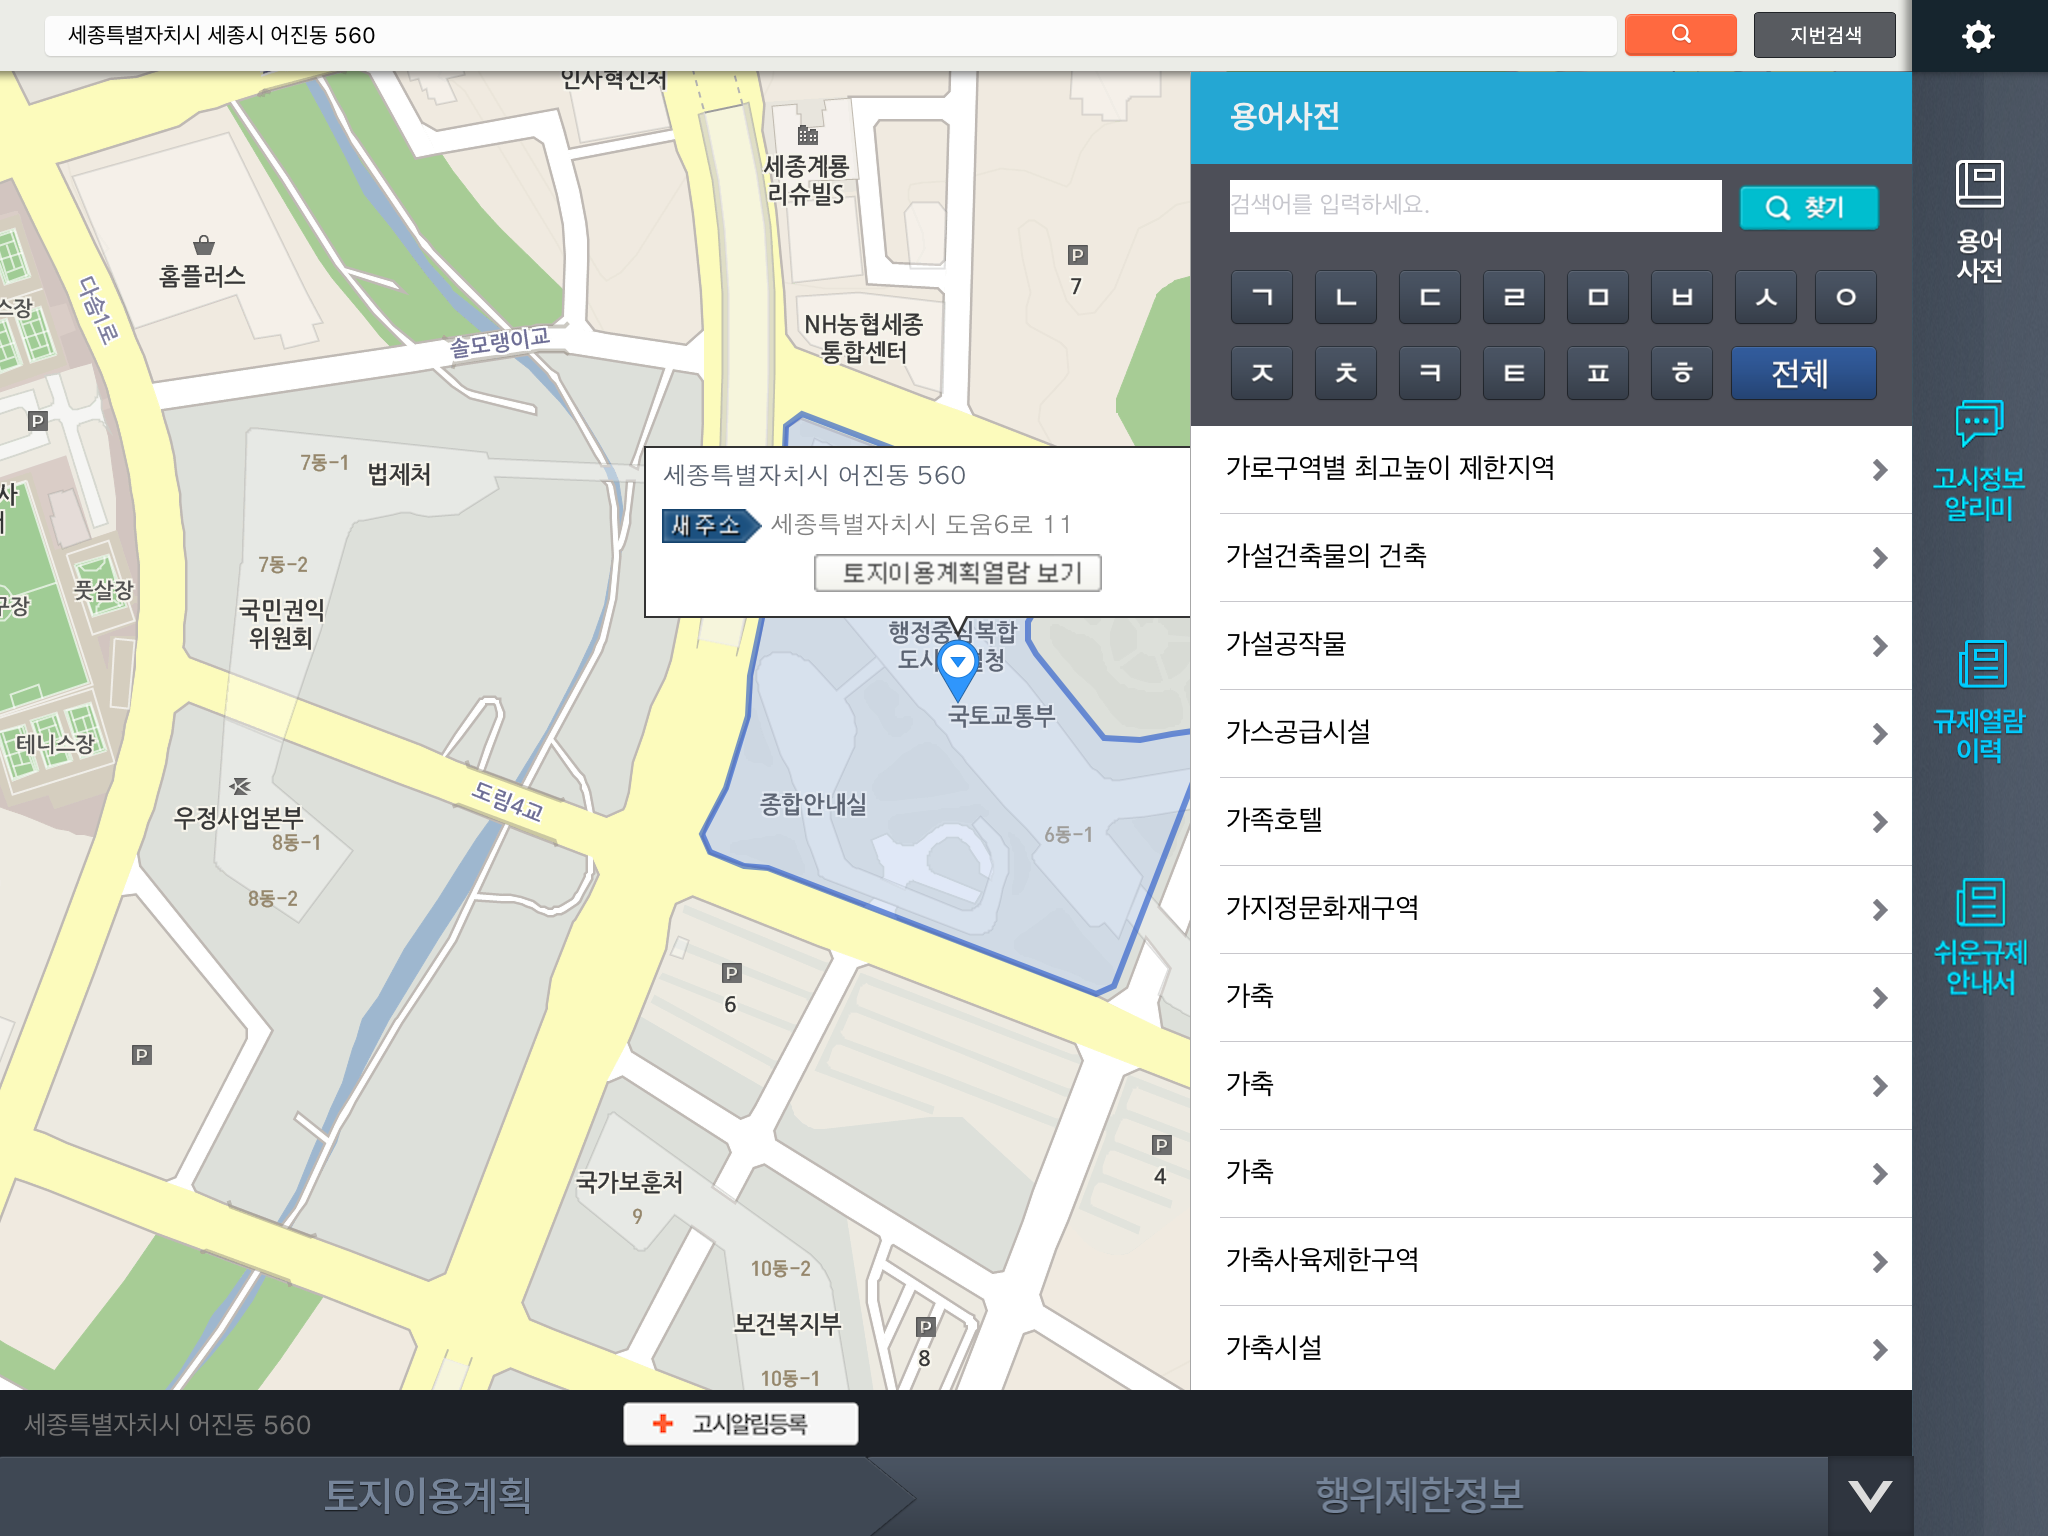Image resolution: width=2048 pixels, height=1536 pixels.
Task: Select the 가설건축물의 건축 glossary term
Action: [1326, 556]
